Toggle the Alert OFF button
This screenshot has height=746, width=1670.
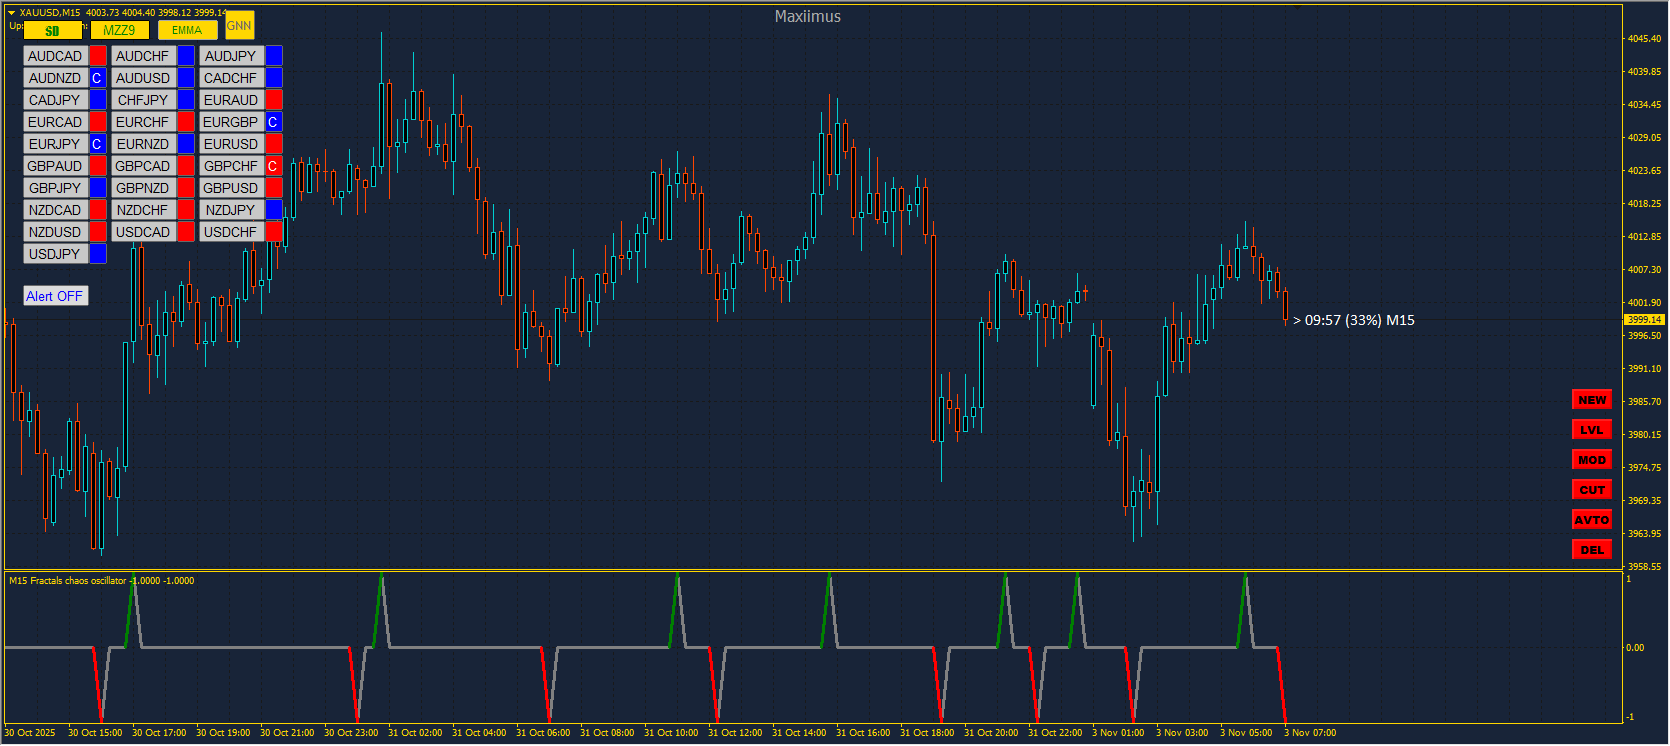[x=55, y=296]
